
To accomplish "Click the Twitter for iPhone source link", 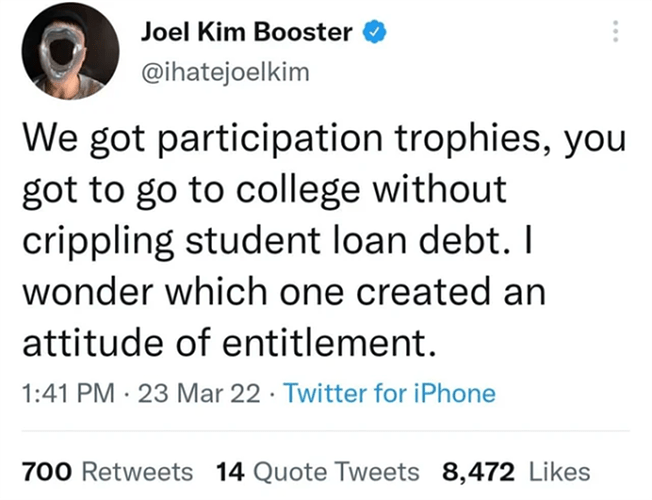I will 389,393.
